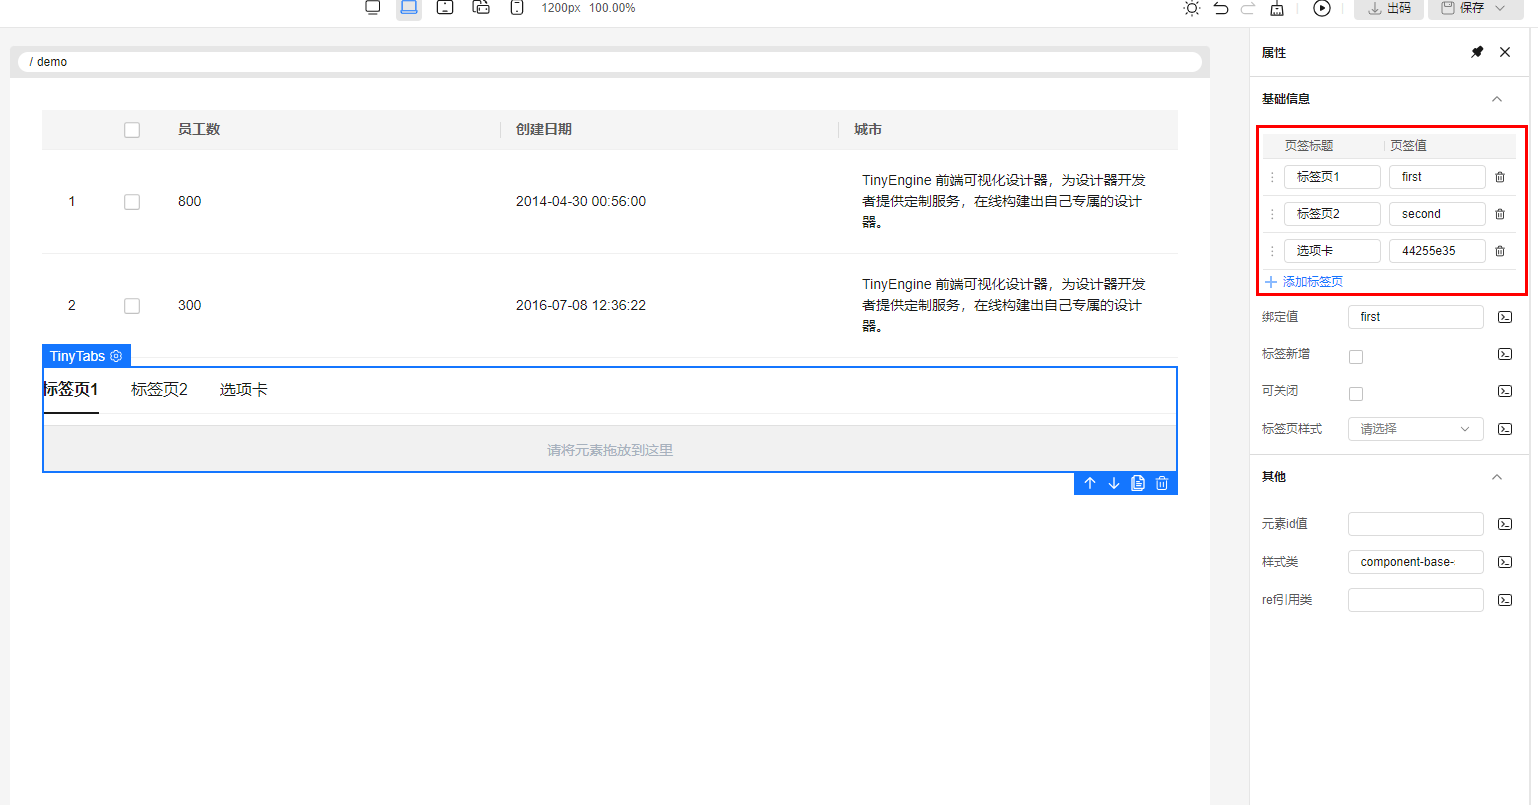
Task: Grab the drag handle of 标签页2 row
Action: [x=1272, y=214]
